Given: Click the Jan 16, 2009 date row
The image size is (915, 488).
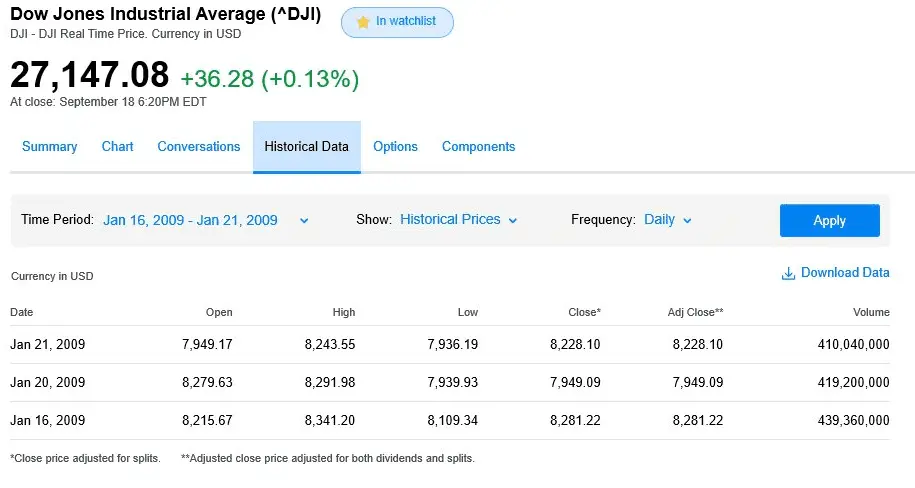Looking at the screenshot, I should tap(48, 420).
